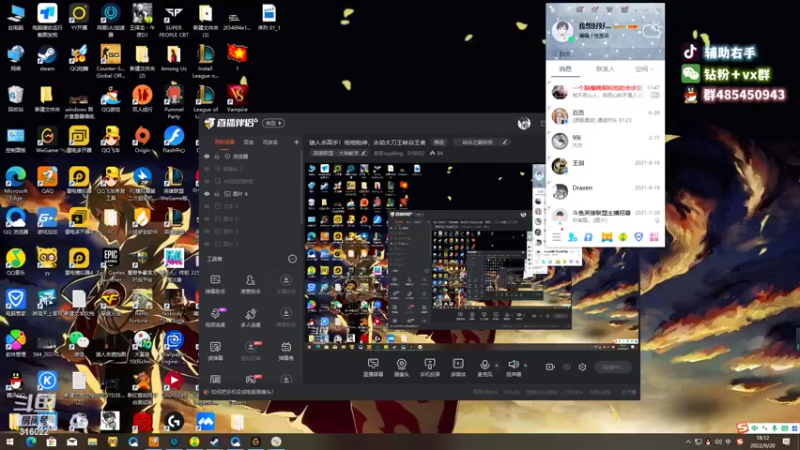
Task: Click the QQ profile avatar
Action: [x=562, y=31]
